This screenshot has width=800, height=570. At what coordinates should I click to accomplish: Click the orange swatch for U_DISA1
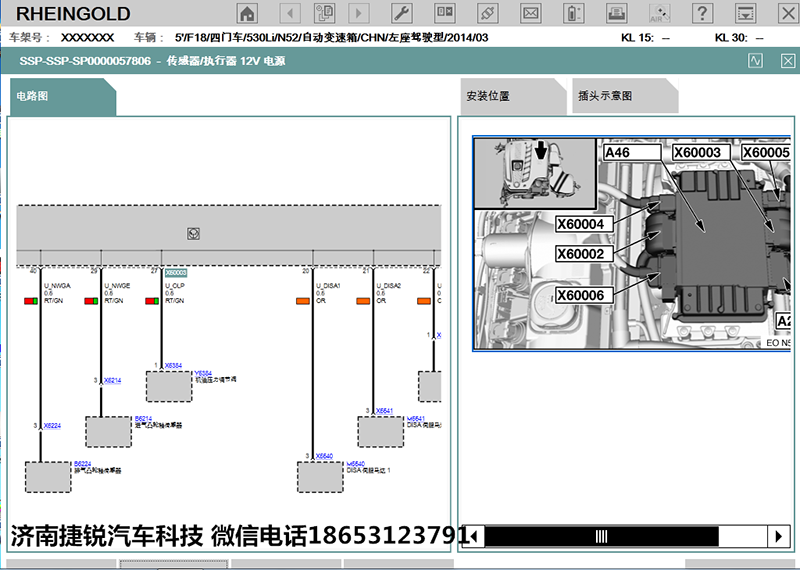pyautogui.click(x=303, y=301)
